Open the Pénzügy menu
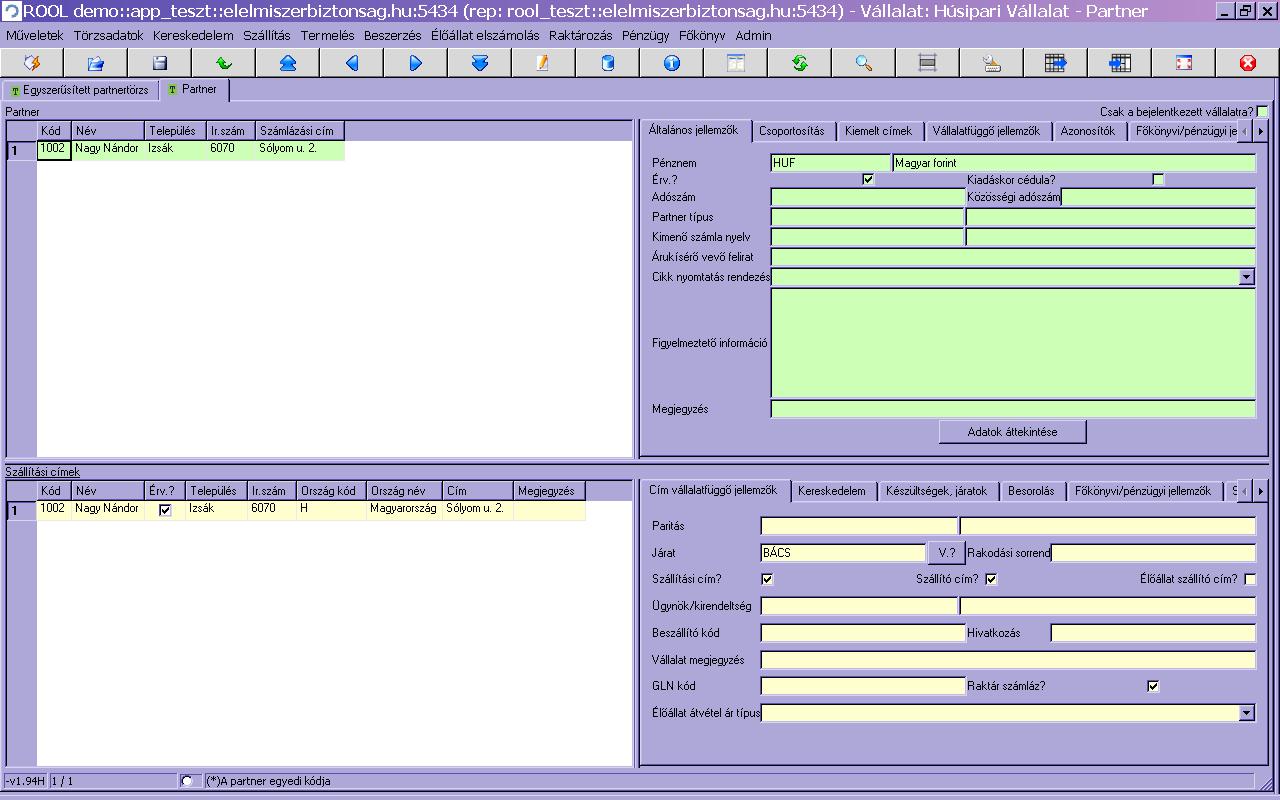 (646, 35)
